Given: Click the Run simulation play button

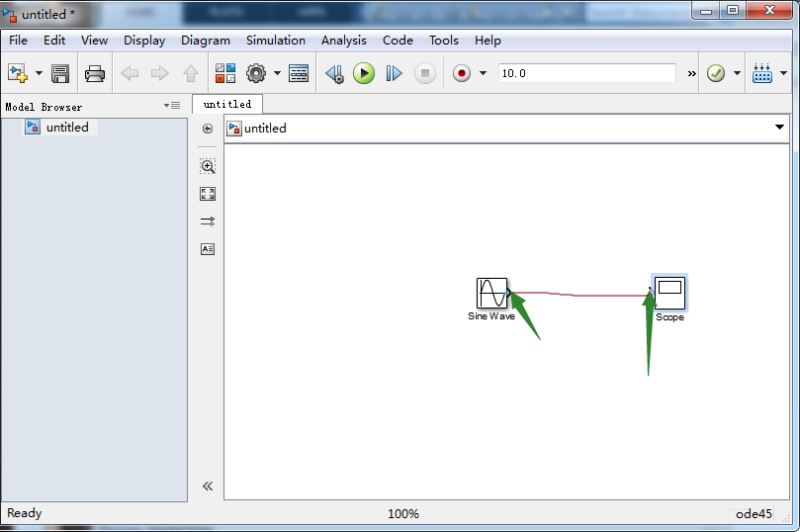Looking at the screenshot, I should (x=364, y=73).
